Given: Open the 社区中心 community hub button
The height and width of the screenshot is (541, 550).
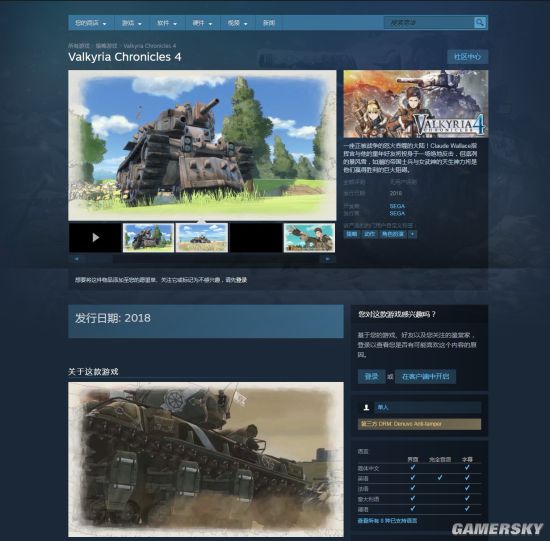Looking at the screenshot, I should point(467,57).
